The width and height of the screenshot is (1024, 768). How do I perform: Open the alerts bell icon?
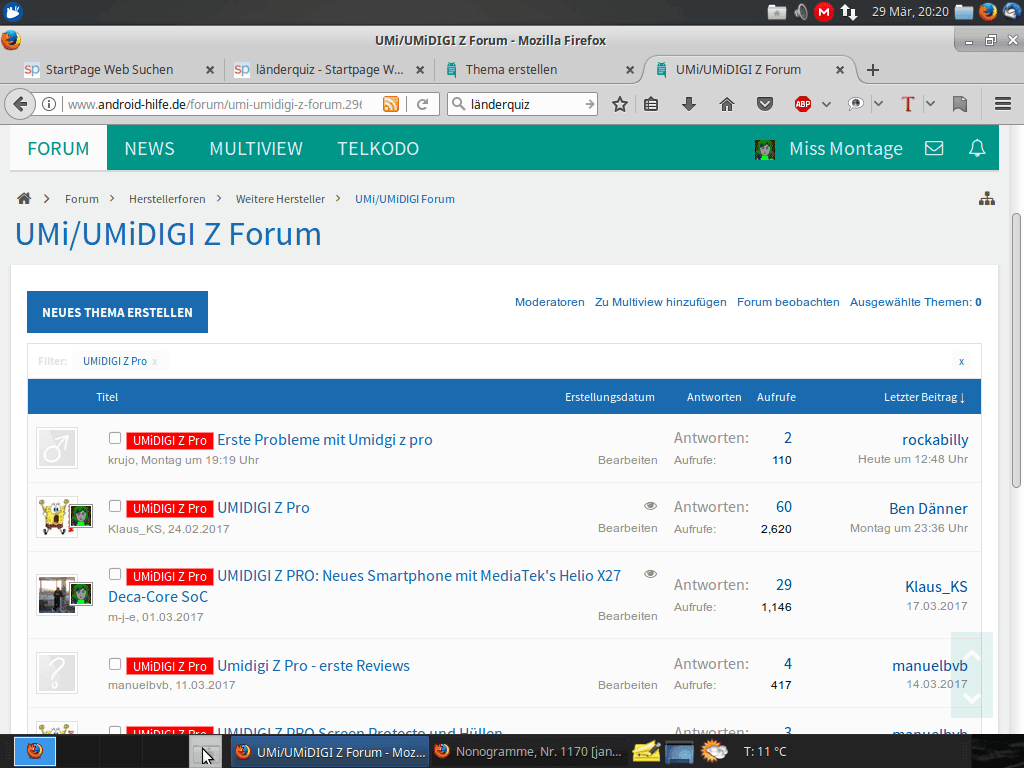coord(977,148)
